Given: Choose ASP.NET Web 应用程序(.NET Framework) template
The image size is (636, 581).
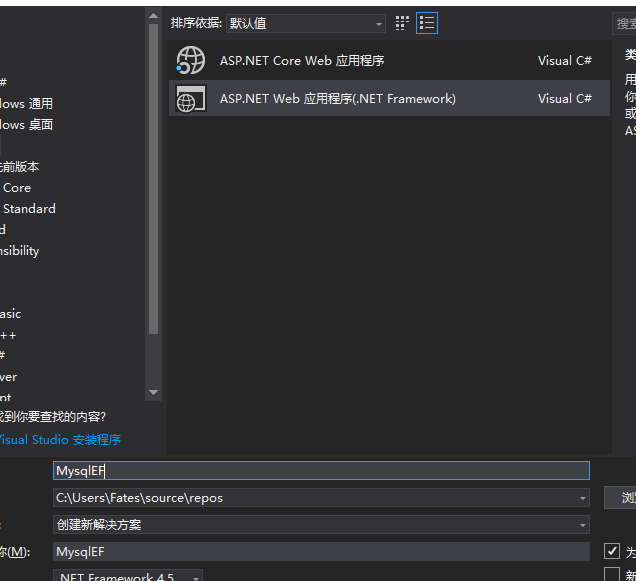Looking at the screenshot, I should tap(389, 99).
